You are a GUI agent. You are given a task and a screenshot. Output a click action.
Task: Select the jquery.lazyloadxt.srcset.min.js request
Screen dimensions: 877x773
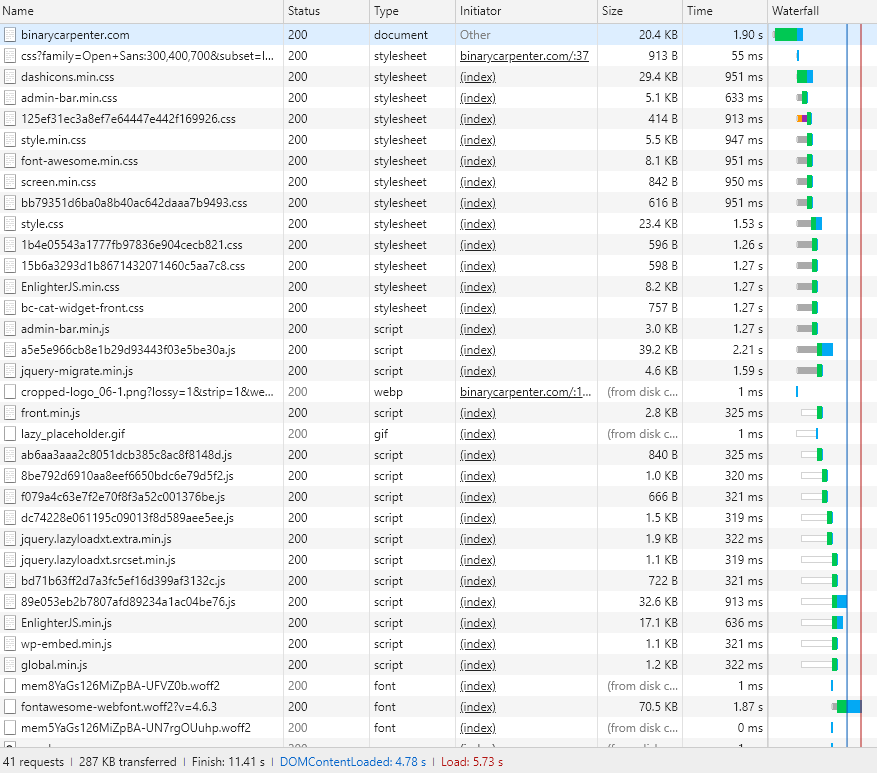tap(98, 560)
